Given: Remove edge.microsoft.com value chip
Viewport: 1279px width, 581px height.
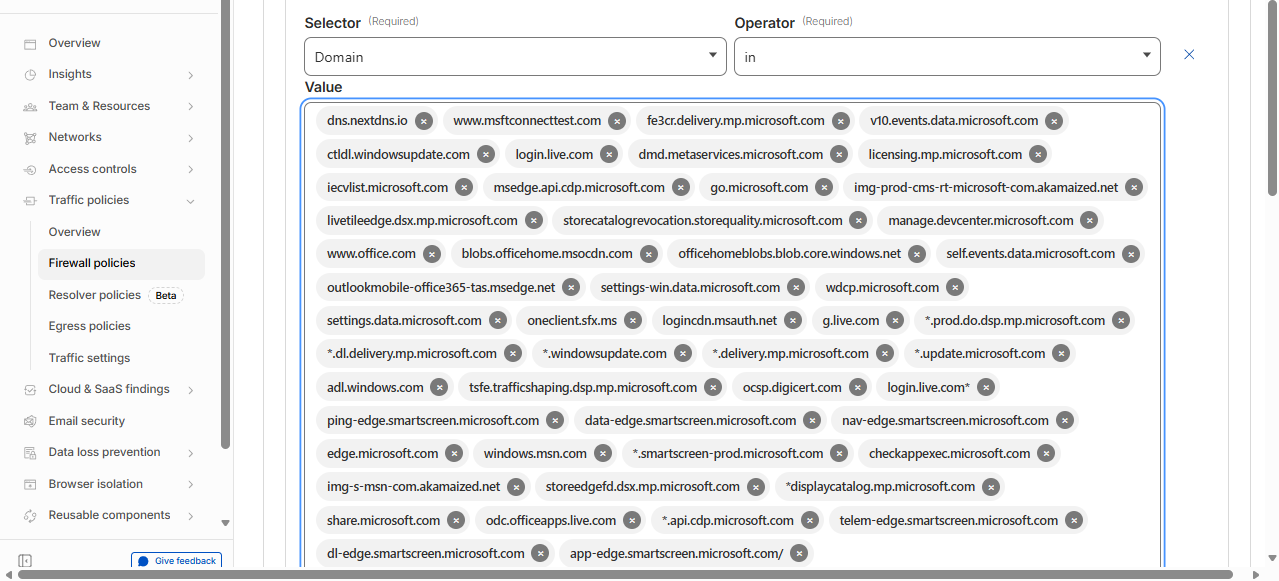Looking at the screenshot, I should click(x=454, y=454).
